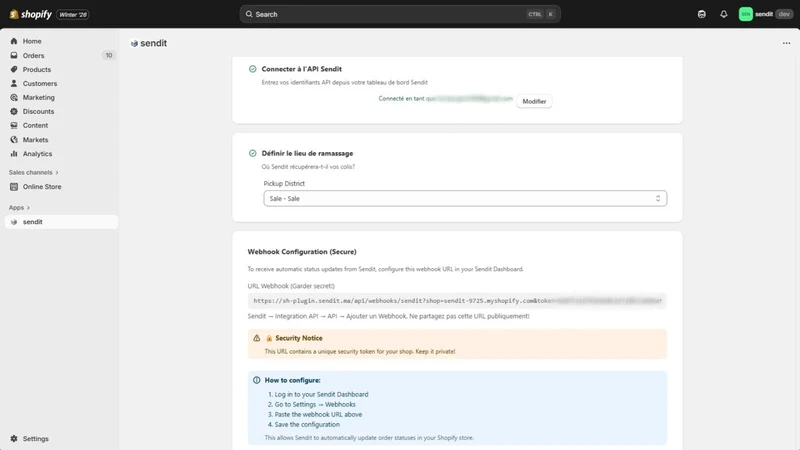Click 'Go to Settings → Webhooks' step
This screenshot has width=800, height=450.
(315, 404)
